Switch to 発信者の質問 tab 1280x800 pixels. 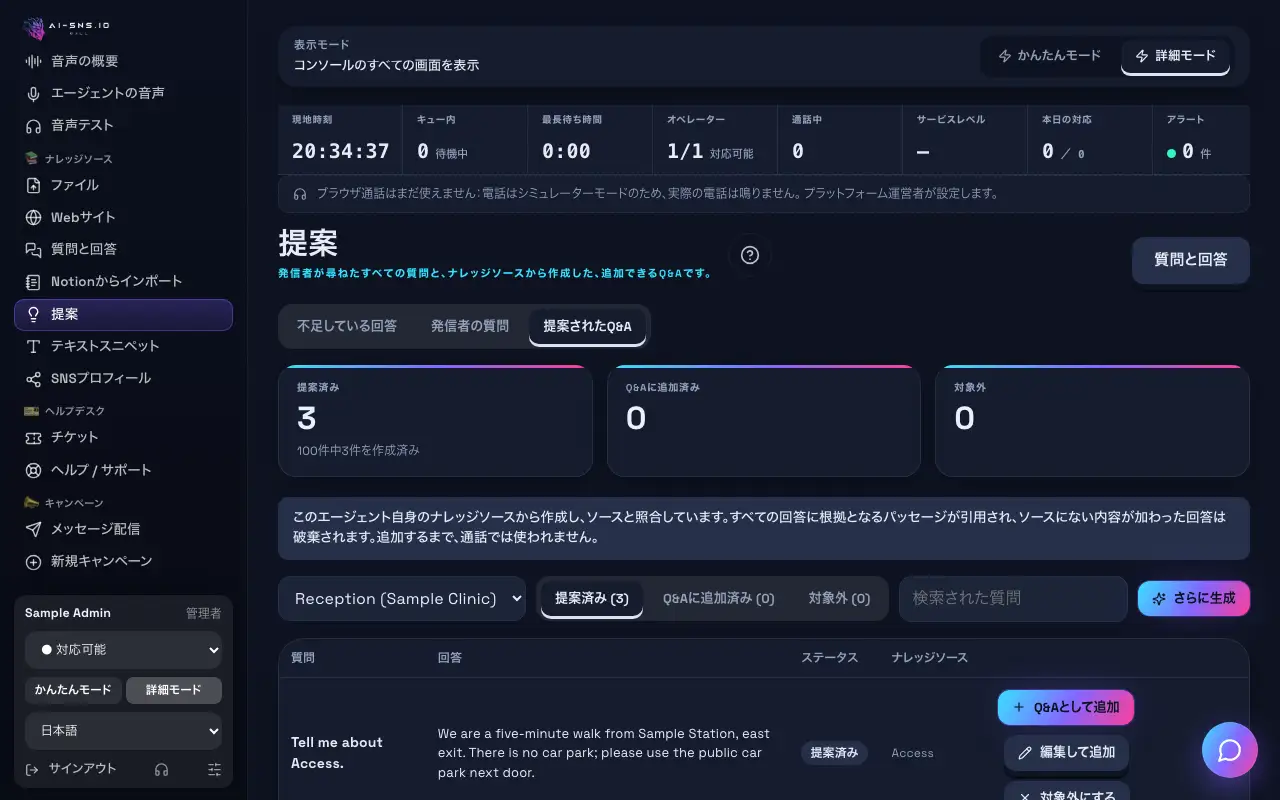[470, 326]
